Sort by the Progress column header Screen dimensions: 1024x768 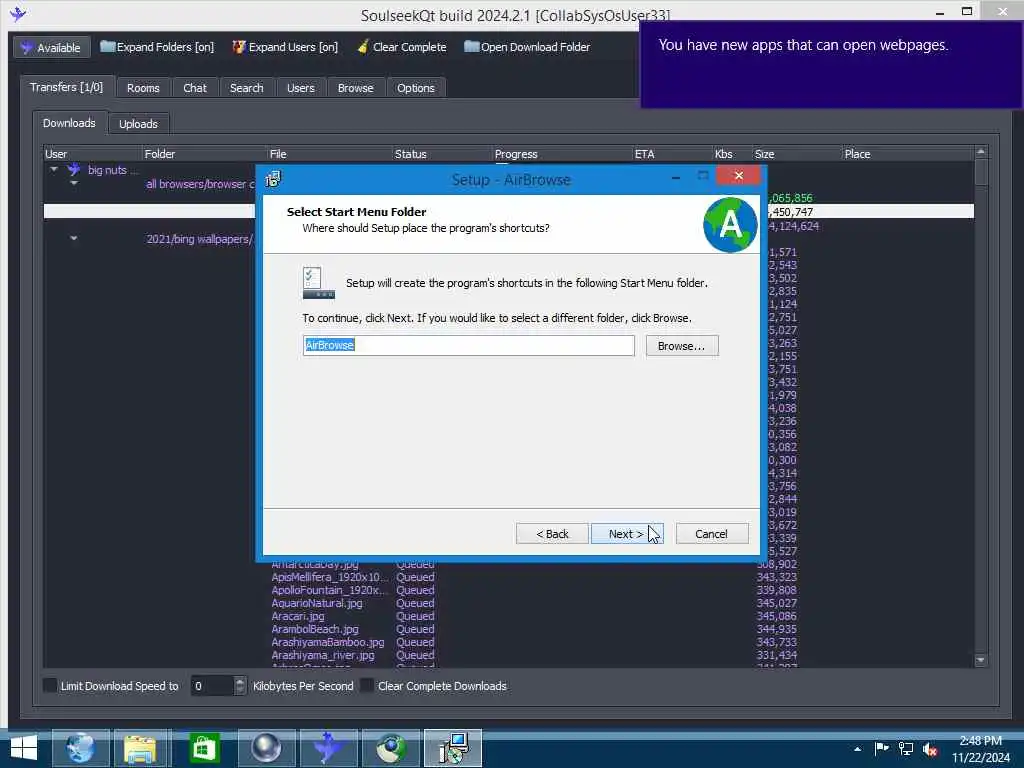click(562, 154)
